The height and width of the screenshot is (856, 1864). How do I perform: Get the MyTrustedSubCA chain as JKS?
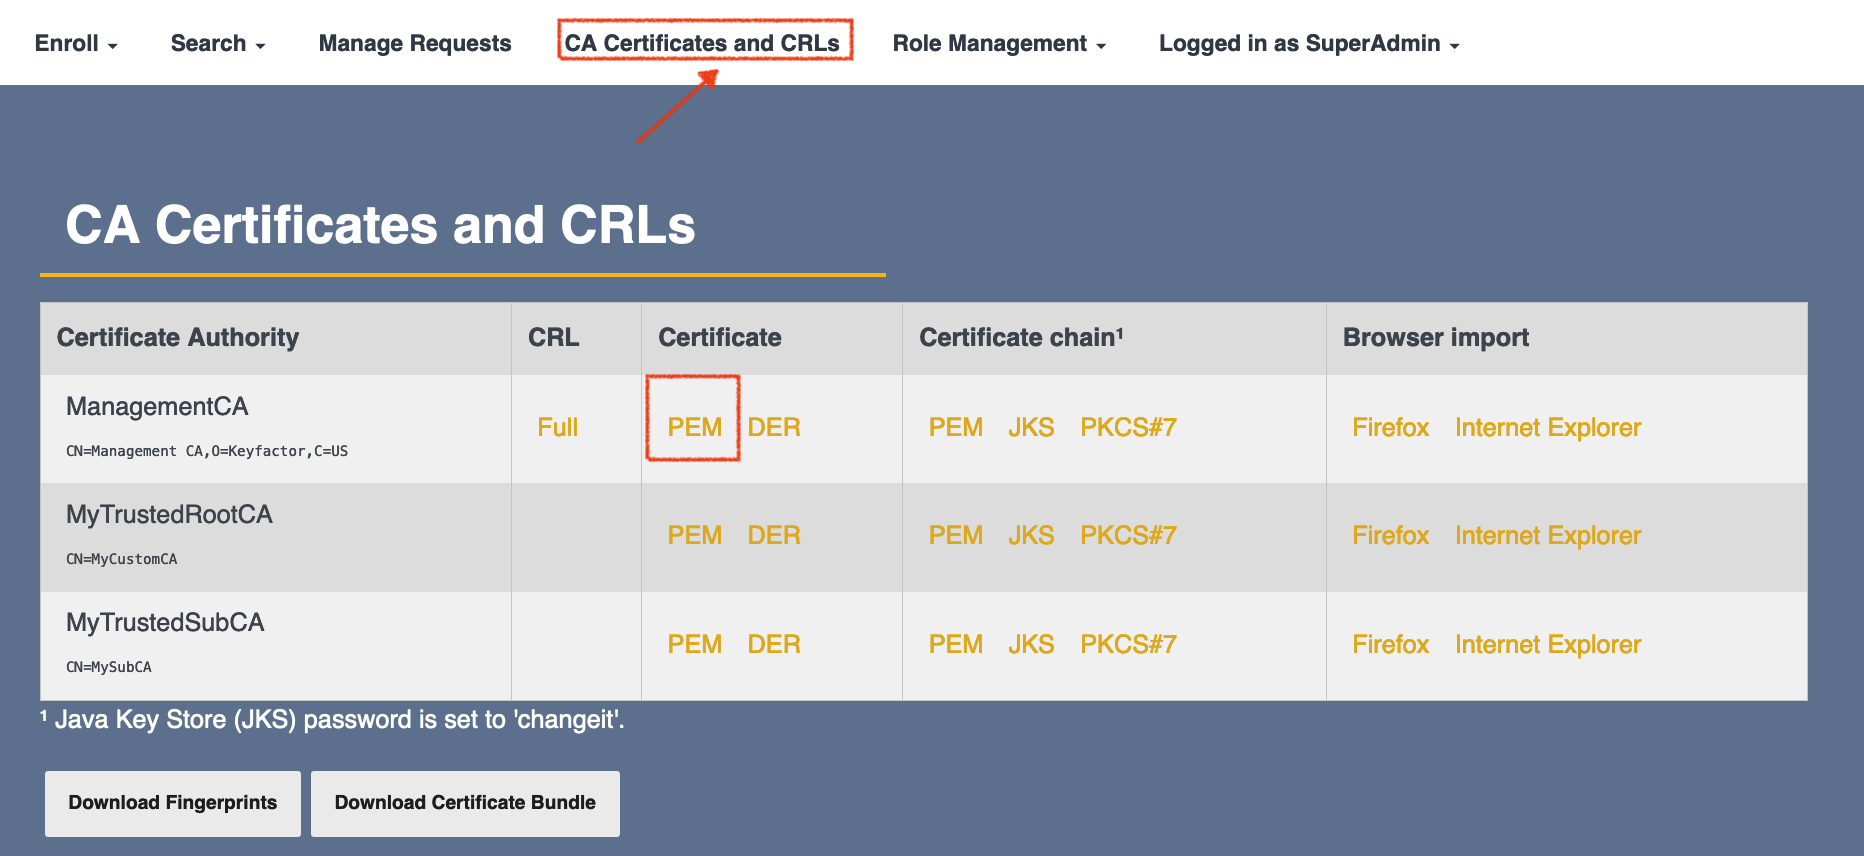[1030, 645]
